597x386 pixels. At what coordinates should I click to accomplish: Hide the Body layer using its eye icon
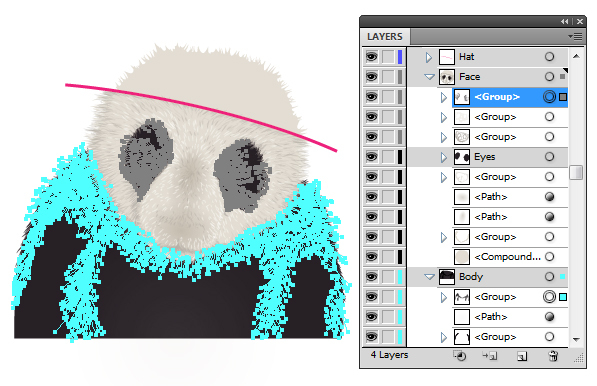click(x=371, y=276)
